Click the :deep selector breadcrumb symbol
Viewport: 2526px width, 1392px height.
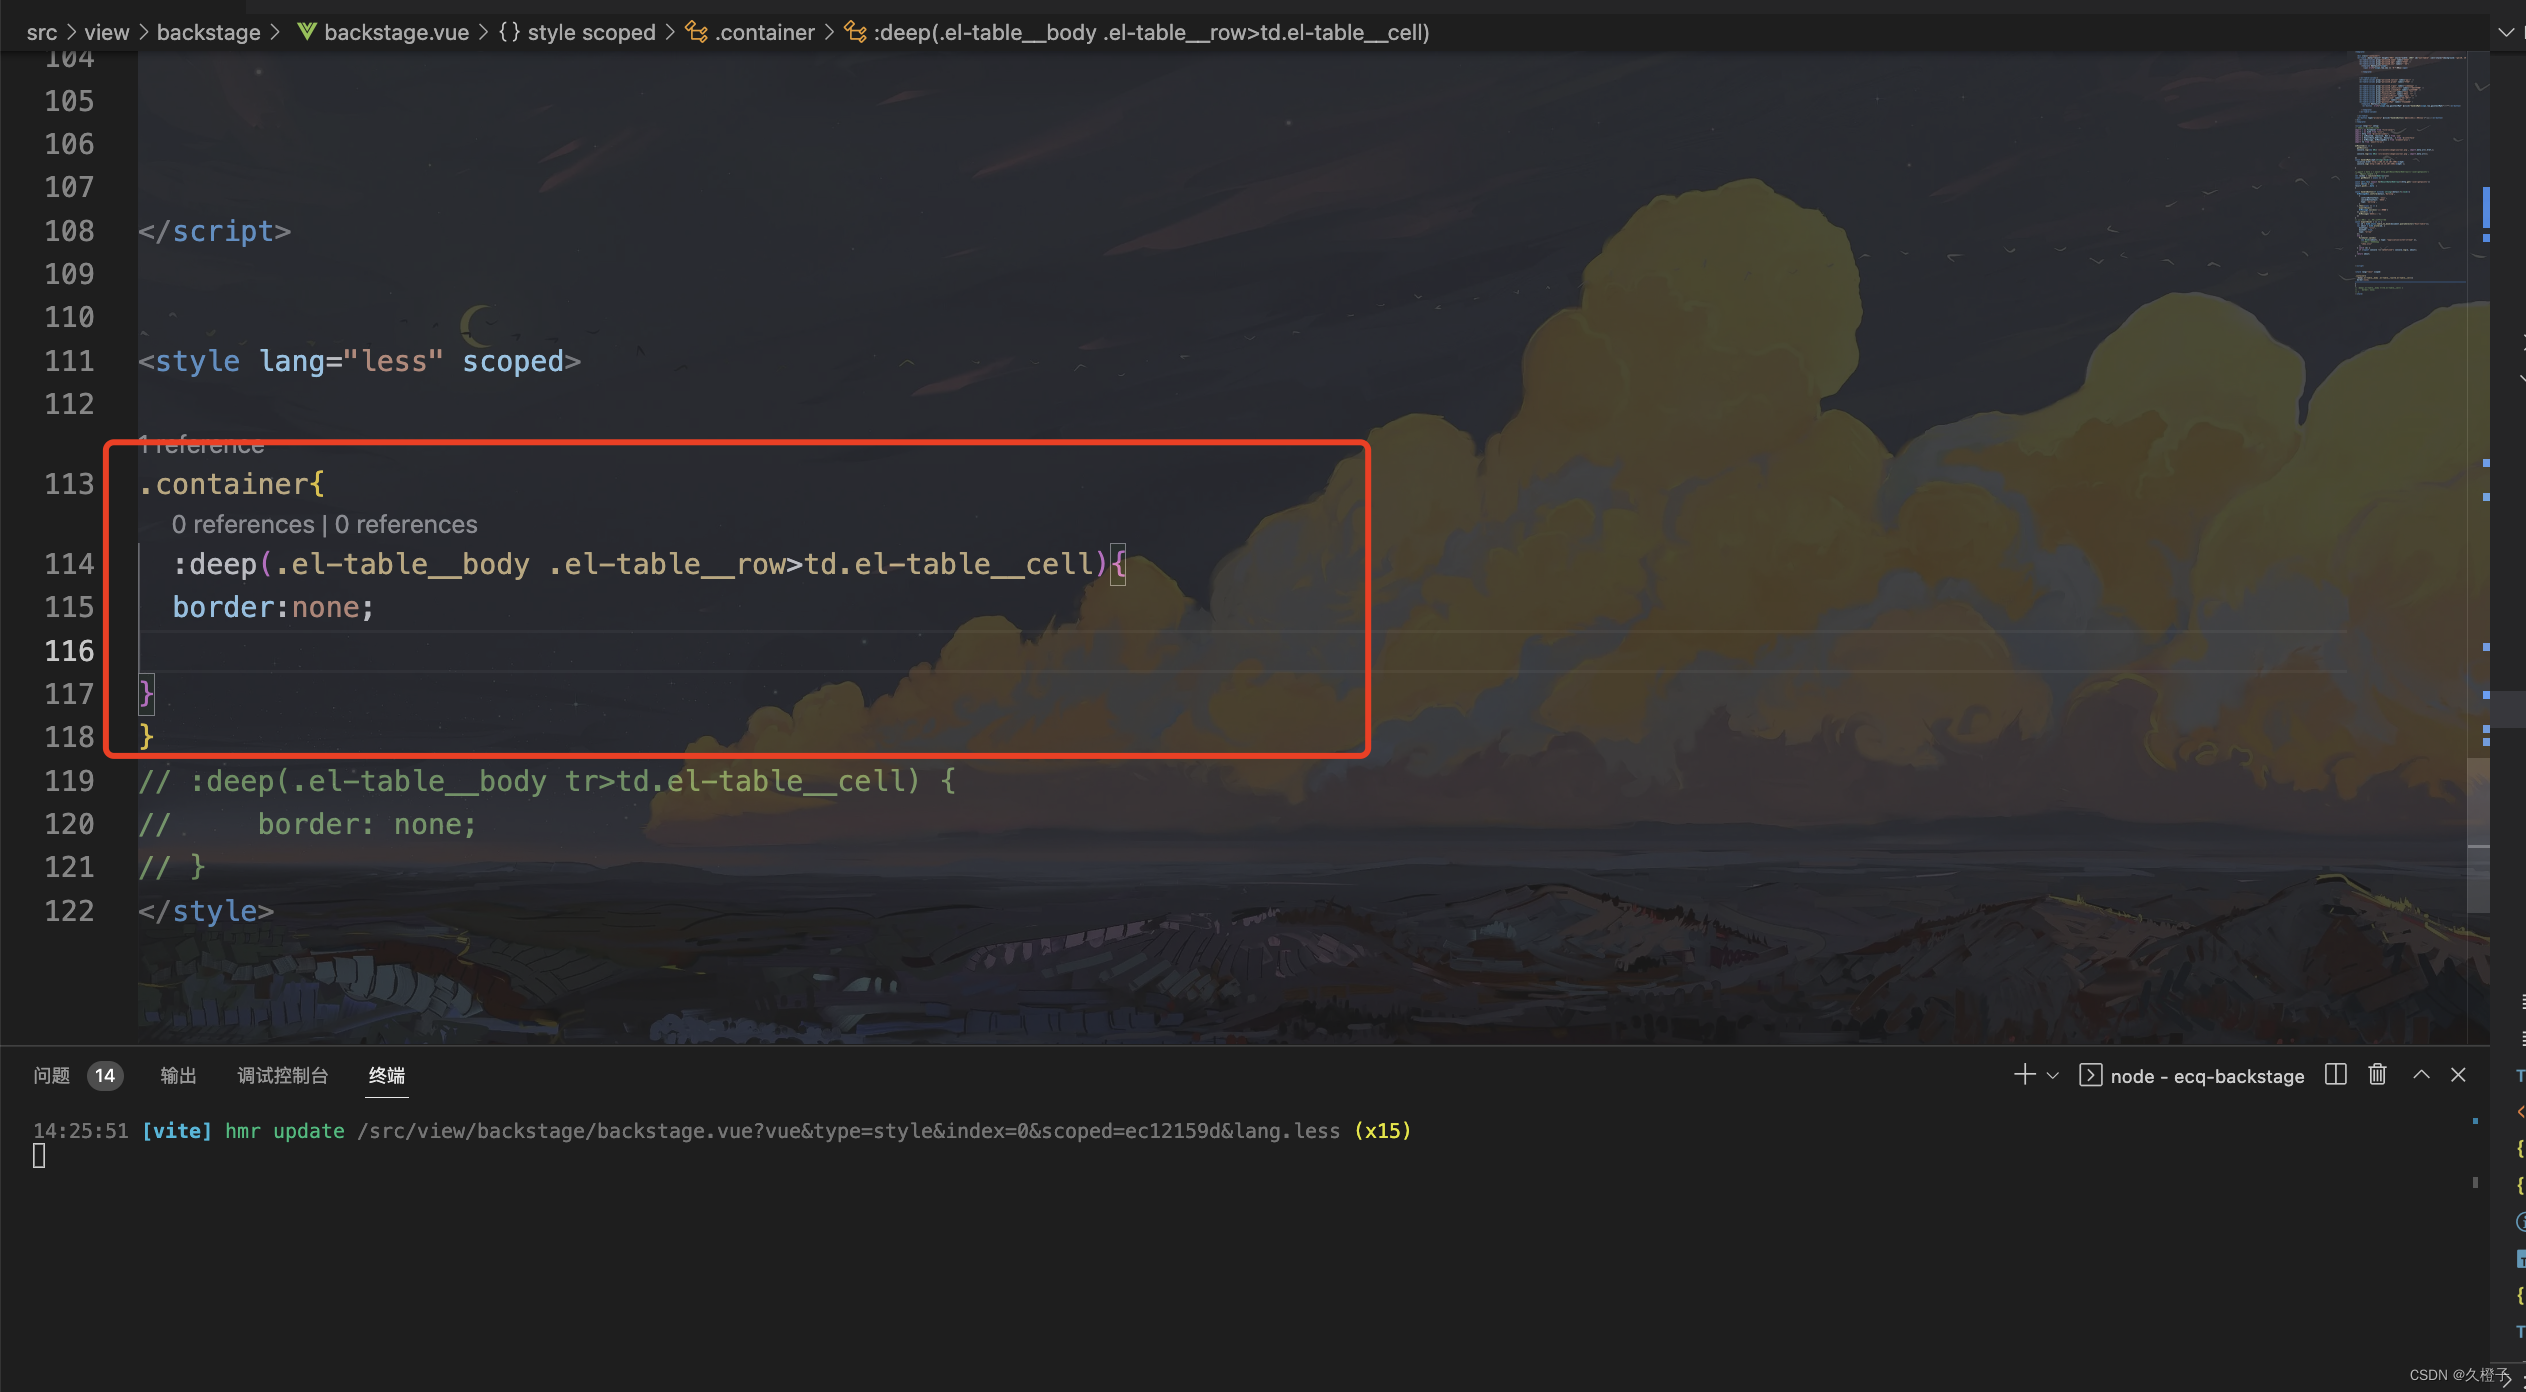(x=1150, y=32)
